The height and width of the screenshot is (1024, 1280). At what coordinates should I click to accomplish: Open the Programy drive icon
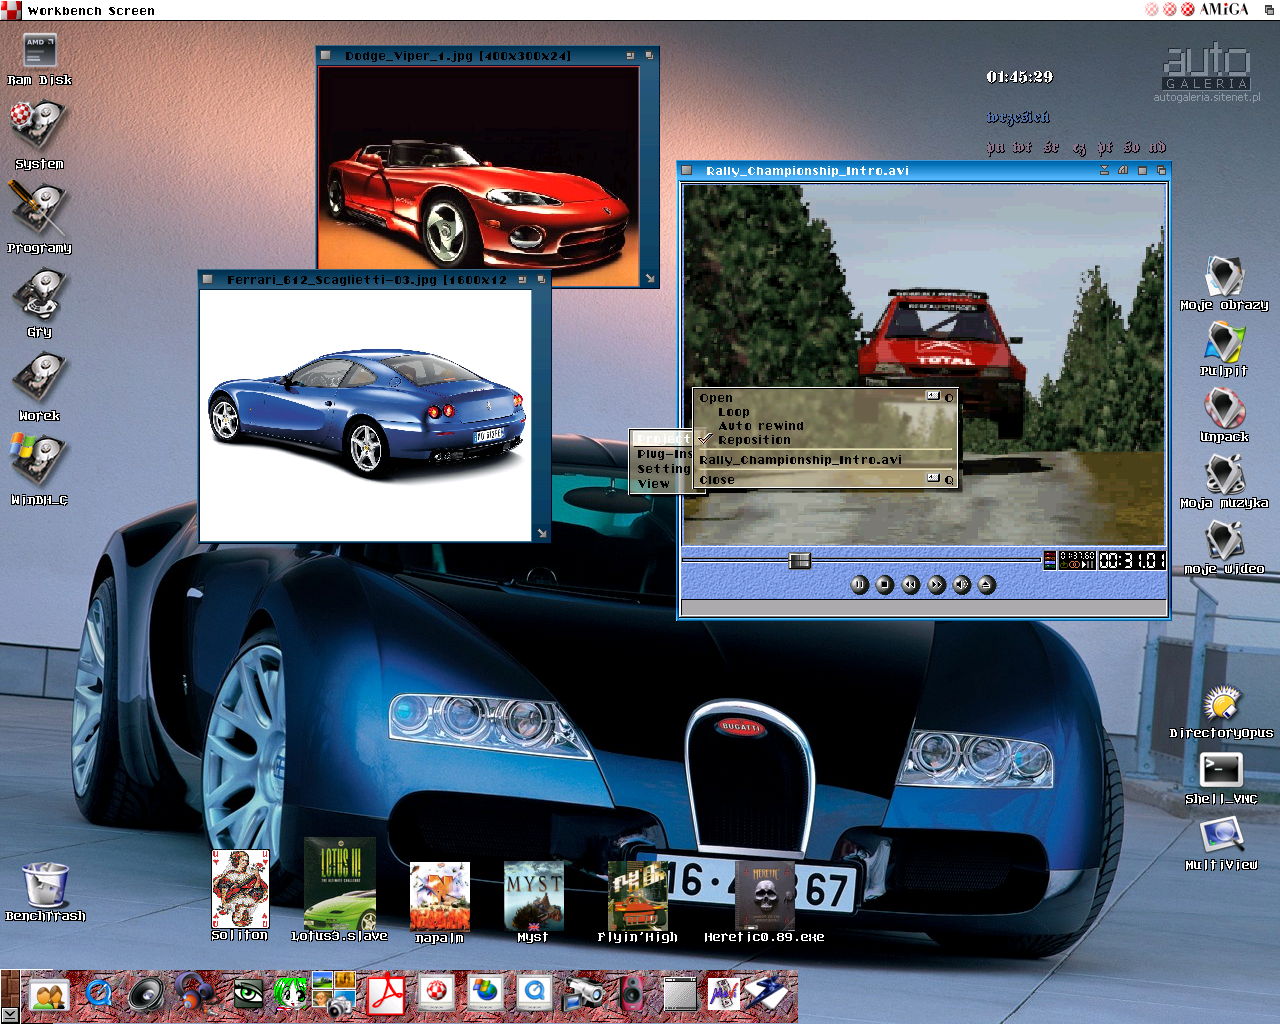tap(38, 208)
